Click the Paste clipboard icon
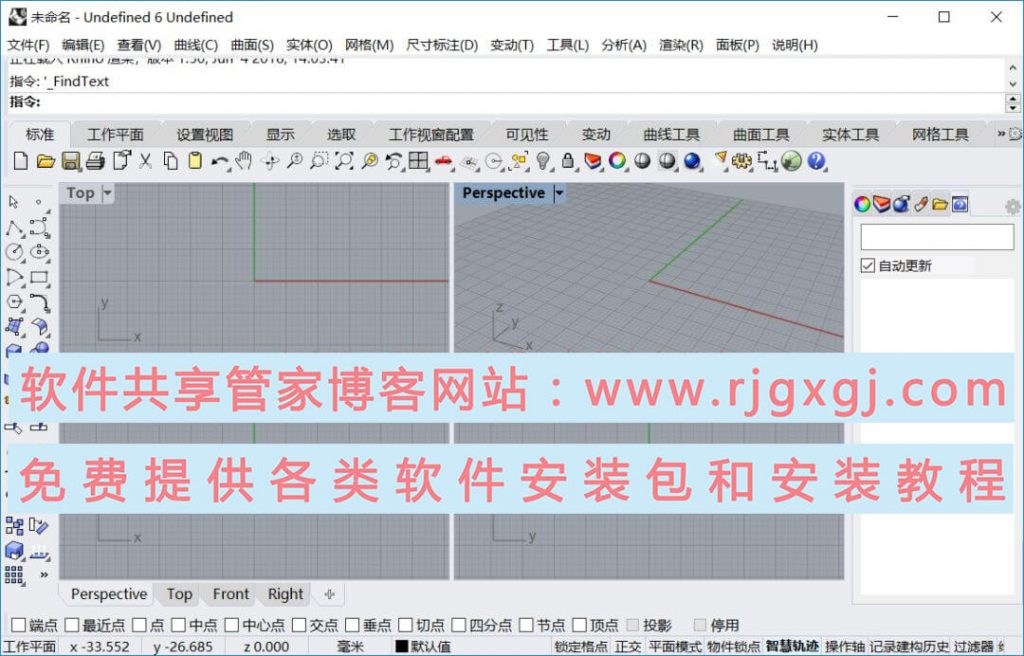 pos(195,161)
